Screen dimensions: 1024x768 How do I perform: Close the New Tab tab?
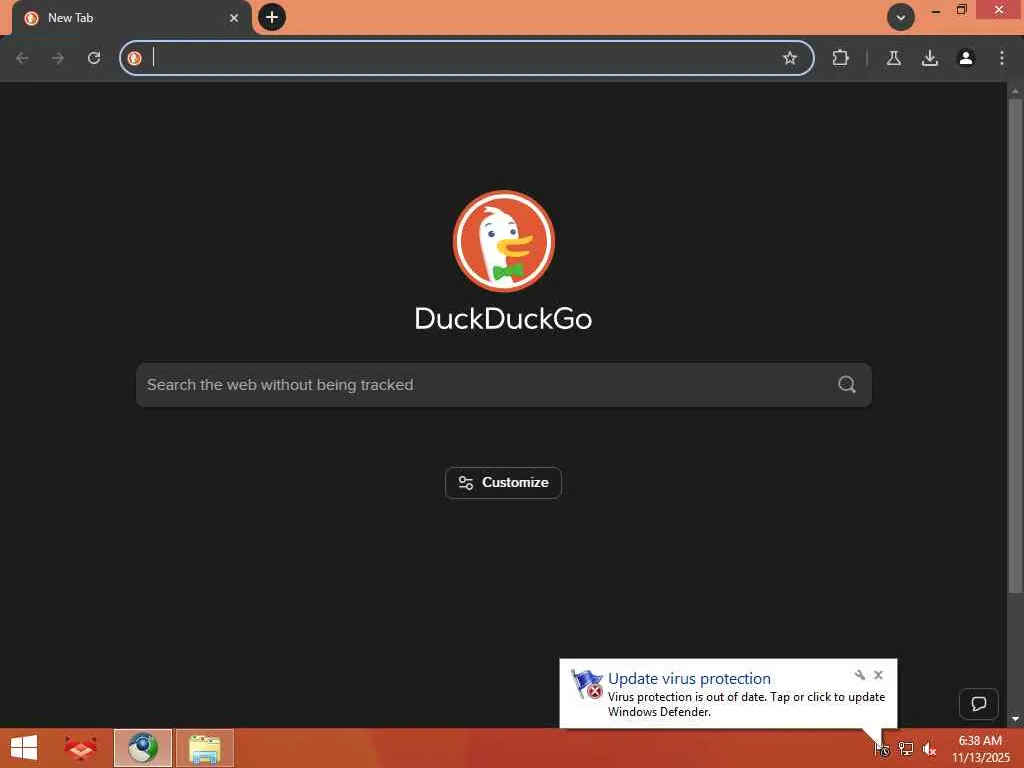[234, 18]
